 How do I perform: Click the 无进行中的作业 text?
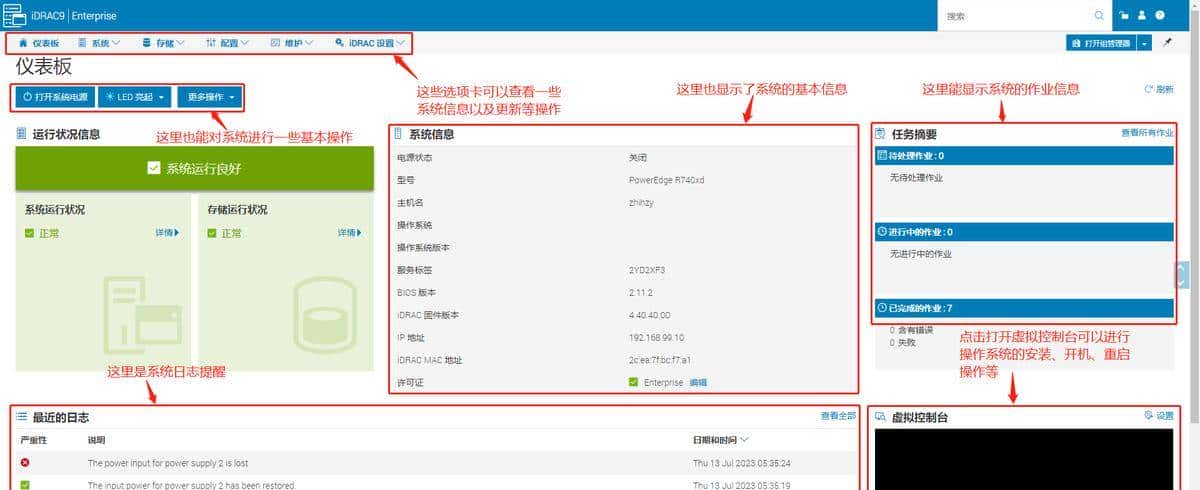pos(921,254)
